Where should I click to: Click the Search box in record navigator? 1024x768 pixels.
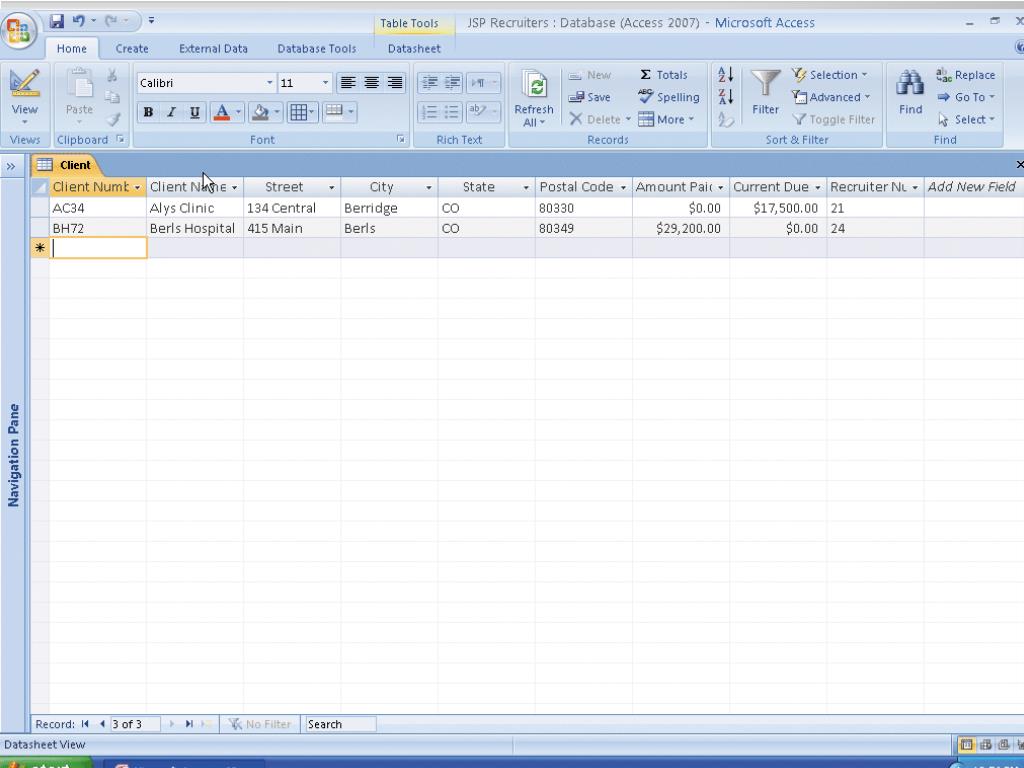coord(340,724)
